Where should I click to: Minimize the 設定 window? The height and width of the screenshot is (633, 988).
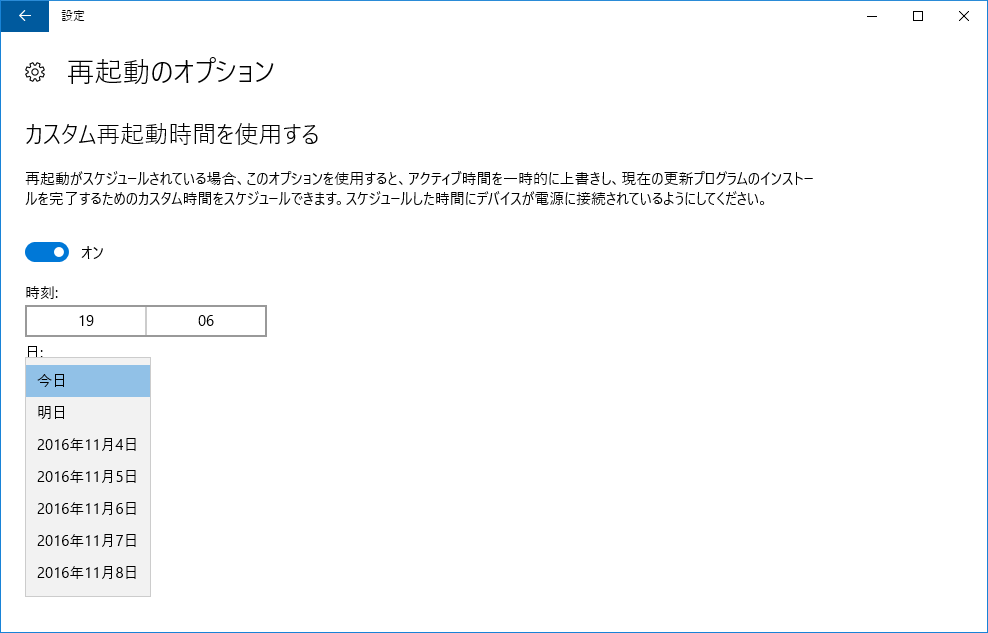coord(872,16)
